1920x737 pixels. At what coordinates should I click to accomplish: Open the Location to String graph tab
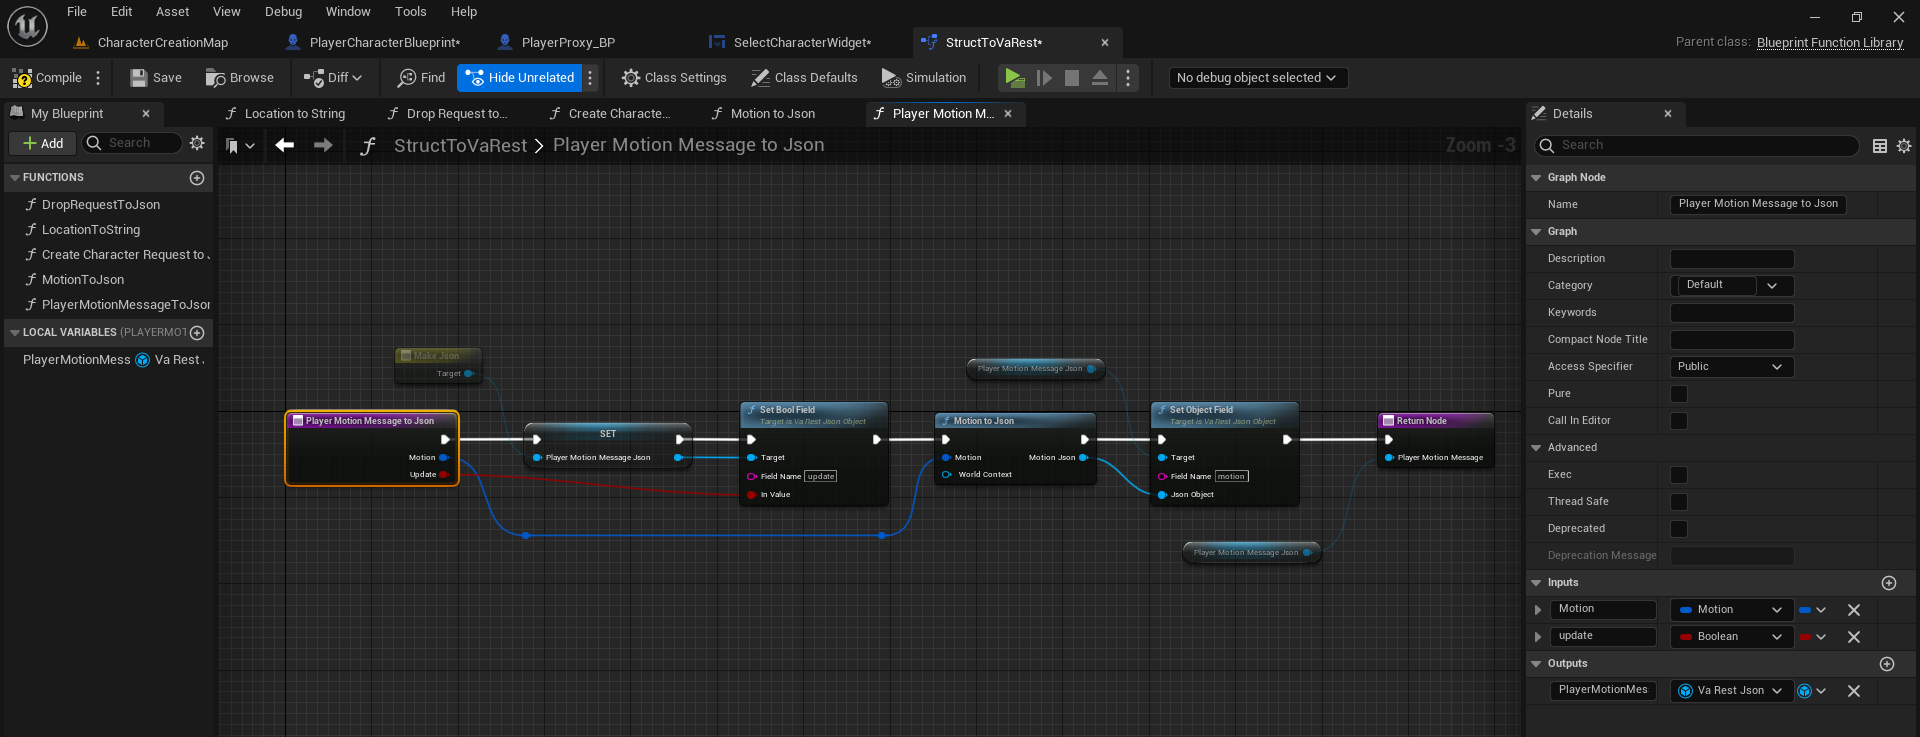(285, 114)
